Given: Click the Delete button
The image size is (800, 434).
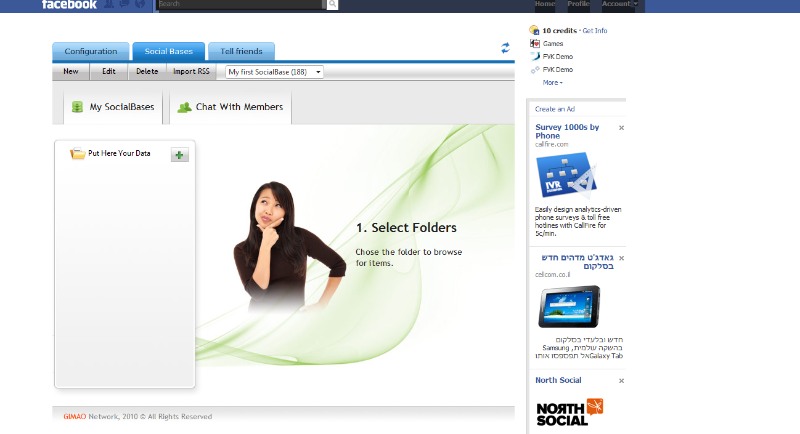Looking at the screenshot, I should (x=147, y=71).
